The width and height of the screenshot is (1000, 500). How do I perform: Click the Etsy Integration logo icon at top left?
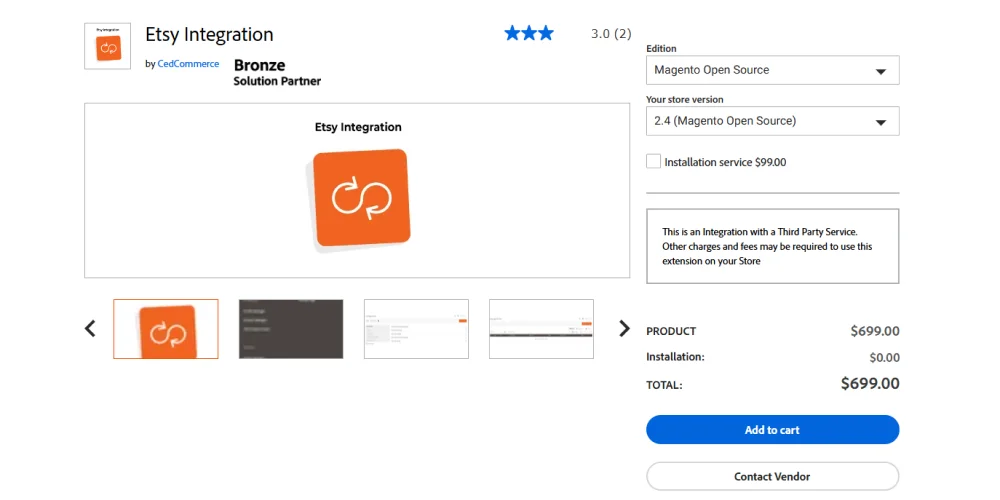(107, 46)
